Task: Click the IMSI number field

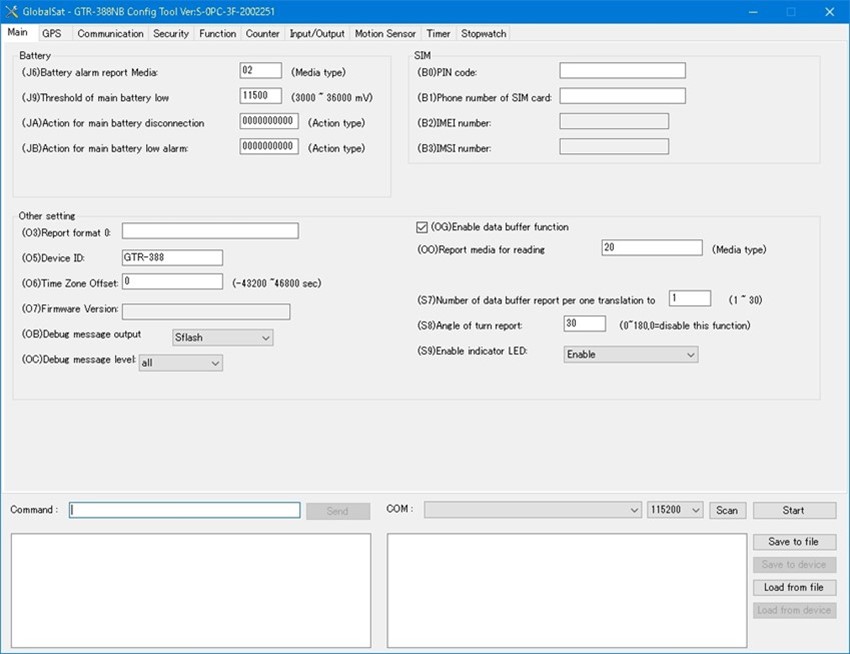Action: tap(614, 146)
